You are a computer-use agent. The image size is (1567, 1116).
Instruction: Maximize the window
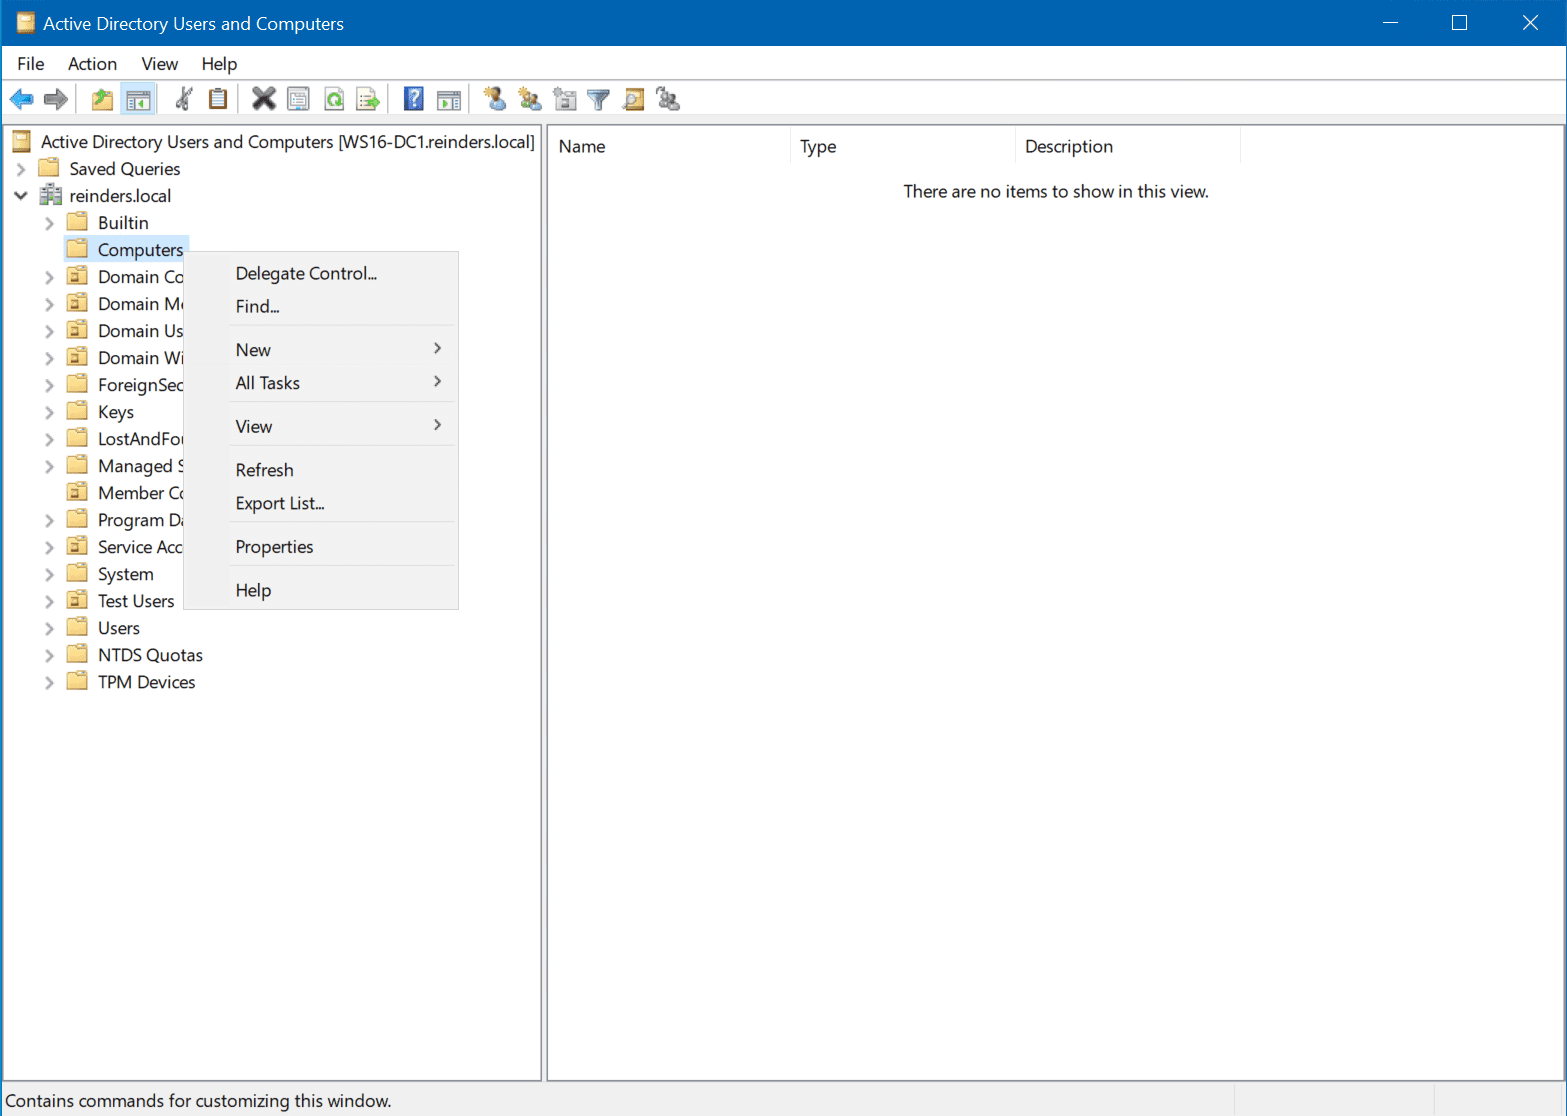click(1459, 23)
